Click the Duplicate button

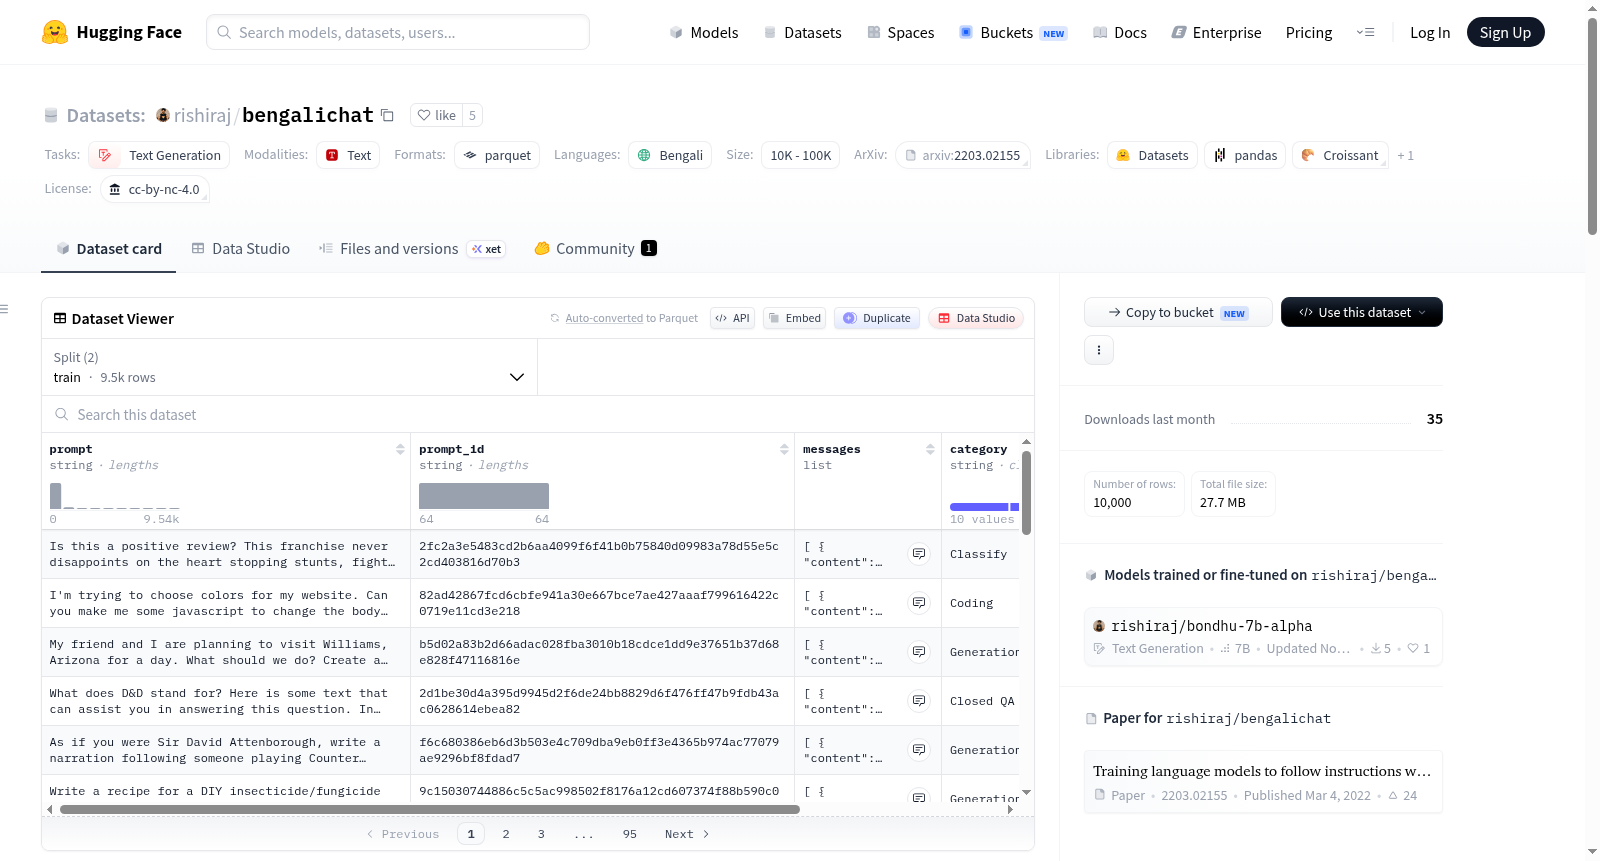tap(877, 318)
